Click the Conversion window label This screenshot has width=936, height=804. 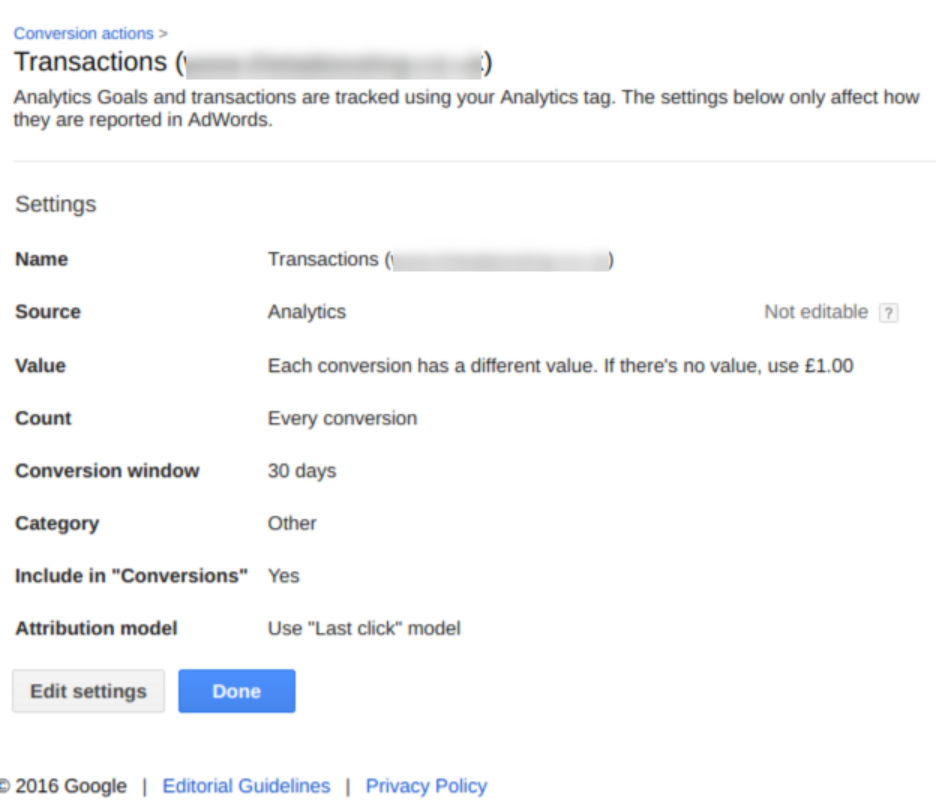point(107,471)
